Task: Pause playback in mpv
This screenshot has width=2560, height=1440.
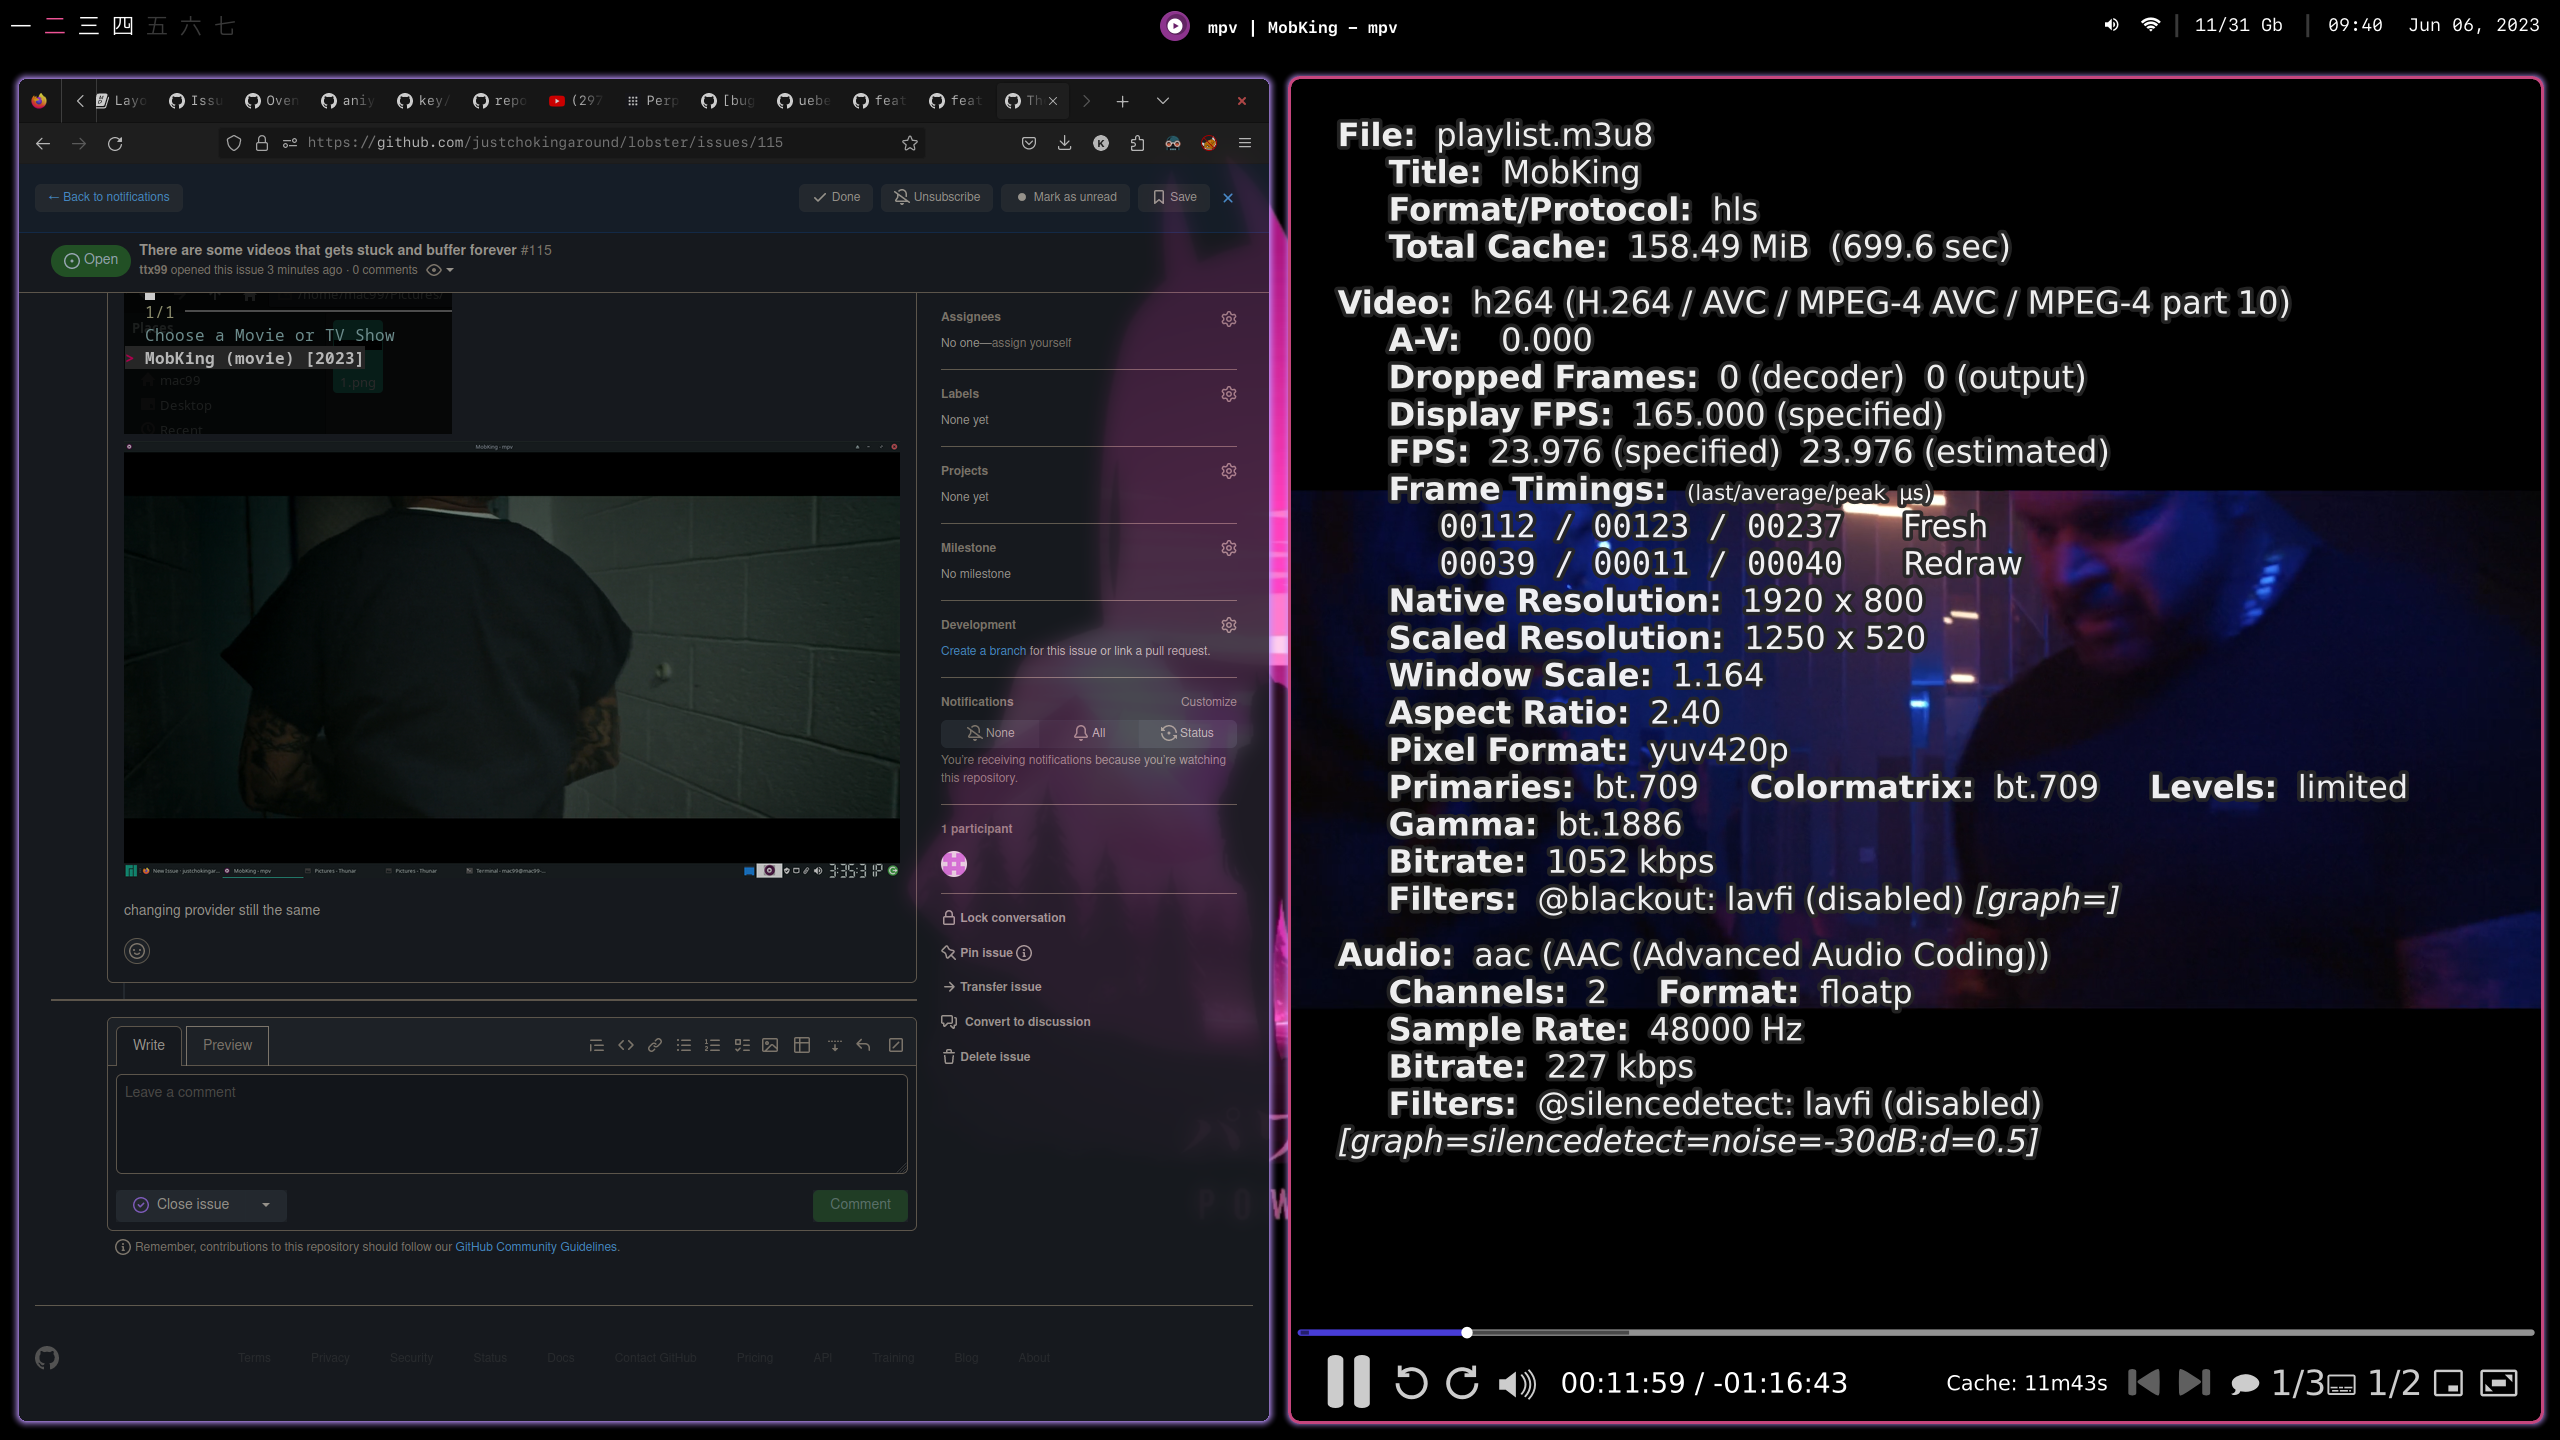Action: click(1347, 1382)
